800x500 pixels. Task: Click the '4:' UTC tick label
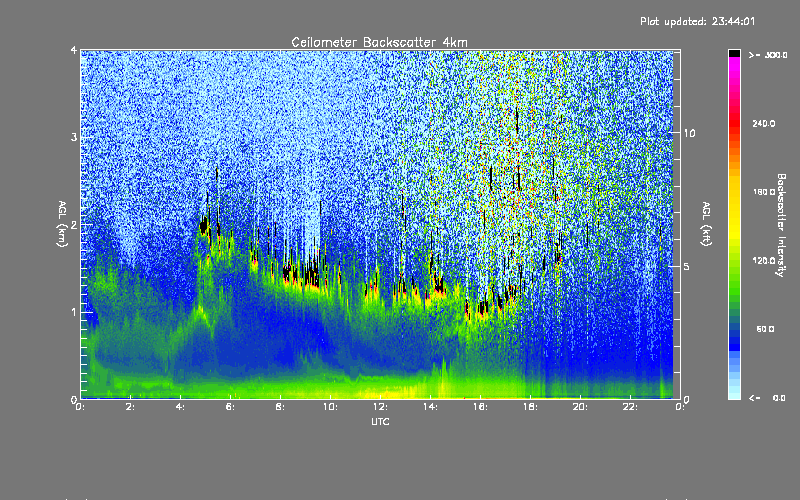181,407
